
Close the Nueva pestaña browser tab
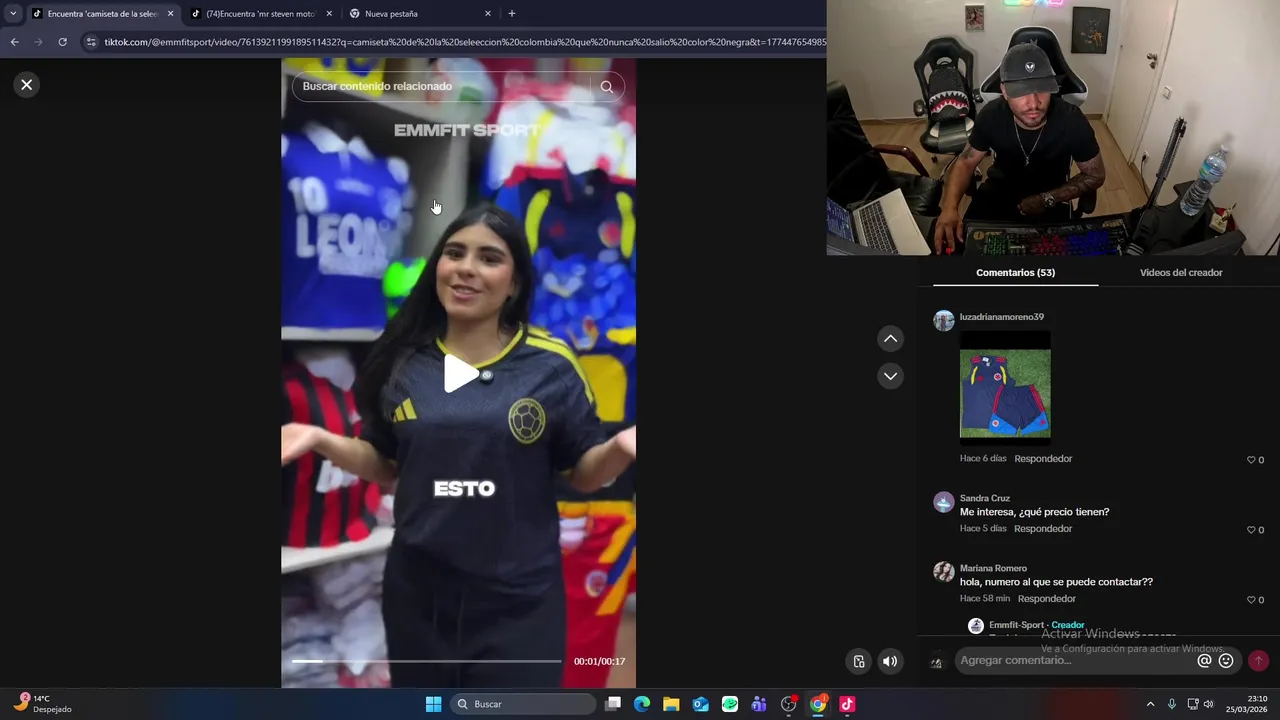point(488,14)
